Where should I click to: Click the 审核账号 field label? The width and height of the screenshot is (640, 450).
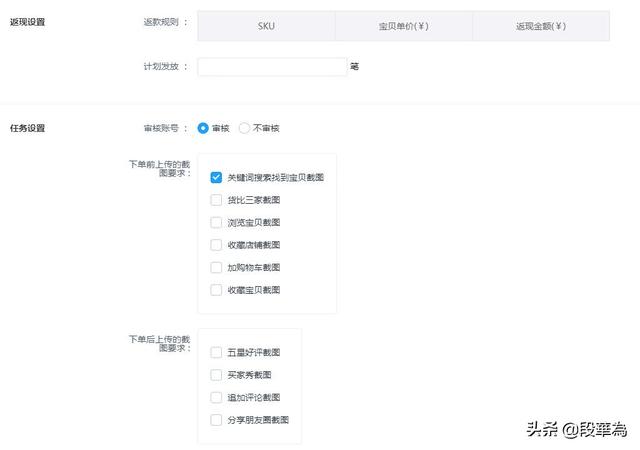pyautogui.click(x=164, y=128)
